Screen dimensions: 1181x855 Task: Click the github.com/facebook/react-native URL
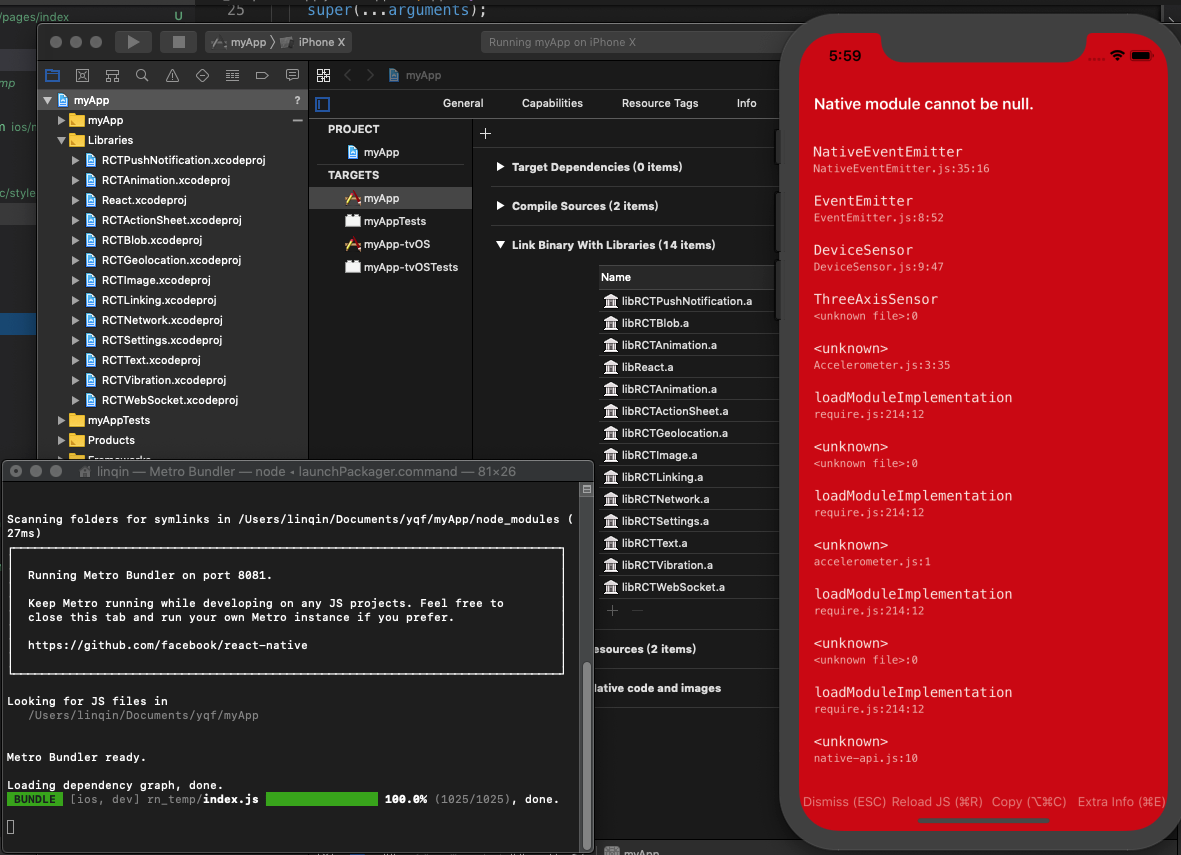click(167, 645)
